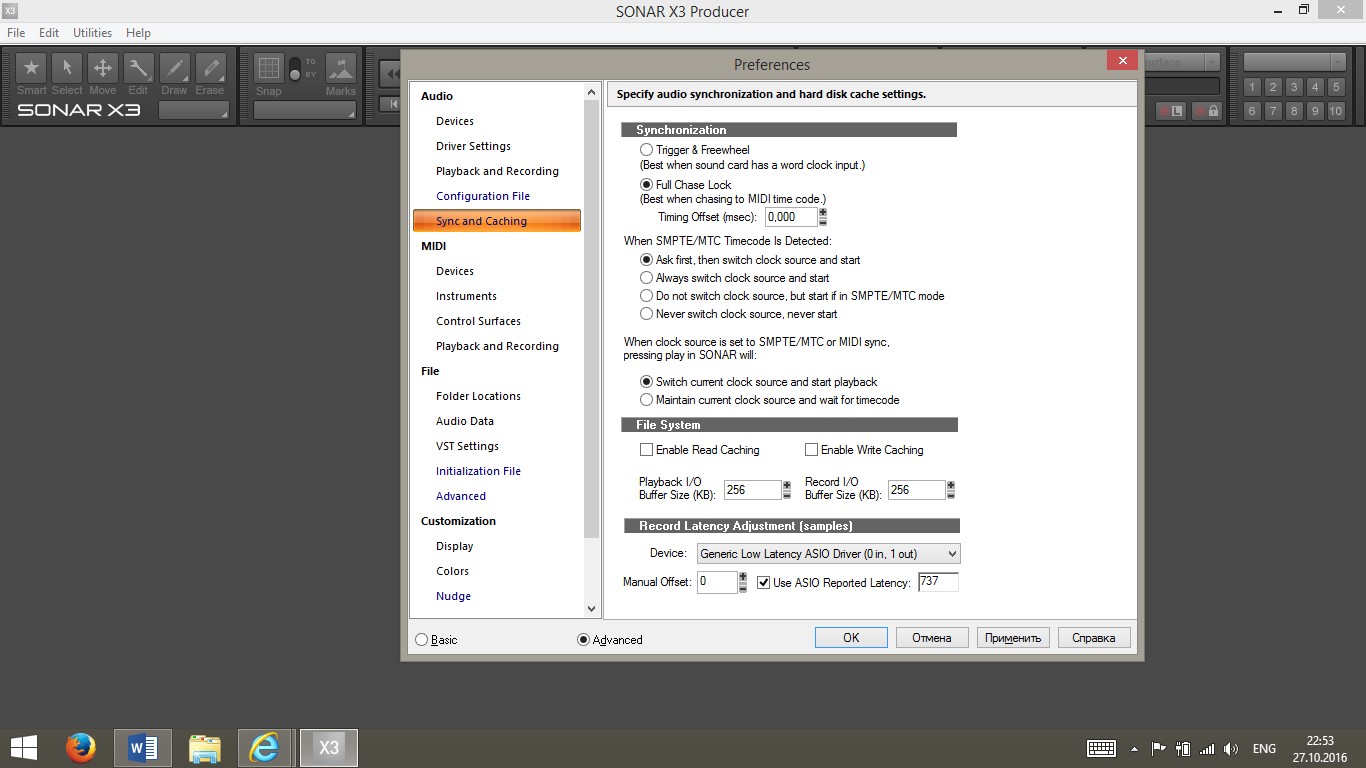1366x768 pixels.
Task: Recall screenset number 5
Action: click(x=1336, y=87)
